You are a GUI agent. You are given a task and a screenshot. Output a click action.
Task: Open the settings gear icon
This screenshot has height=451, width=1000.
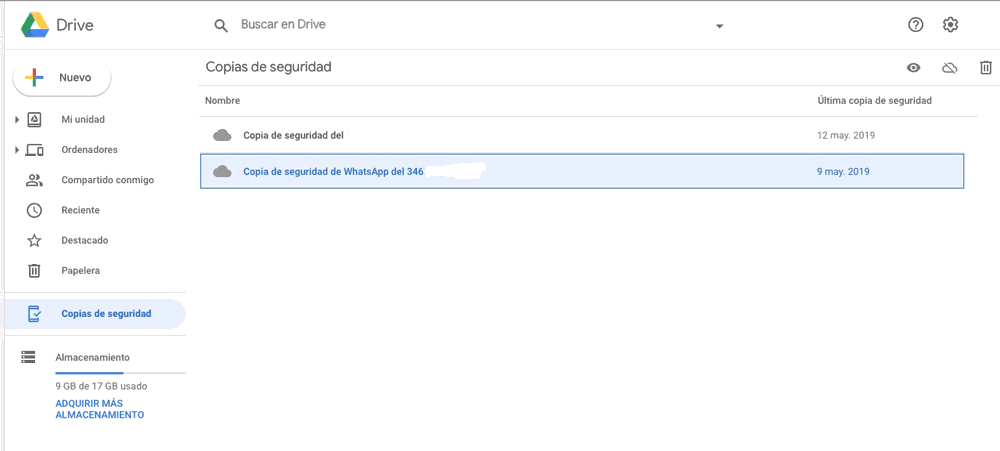pyautogui.click(x=950, y=25)
